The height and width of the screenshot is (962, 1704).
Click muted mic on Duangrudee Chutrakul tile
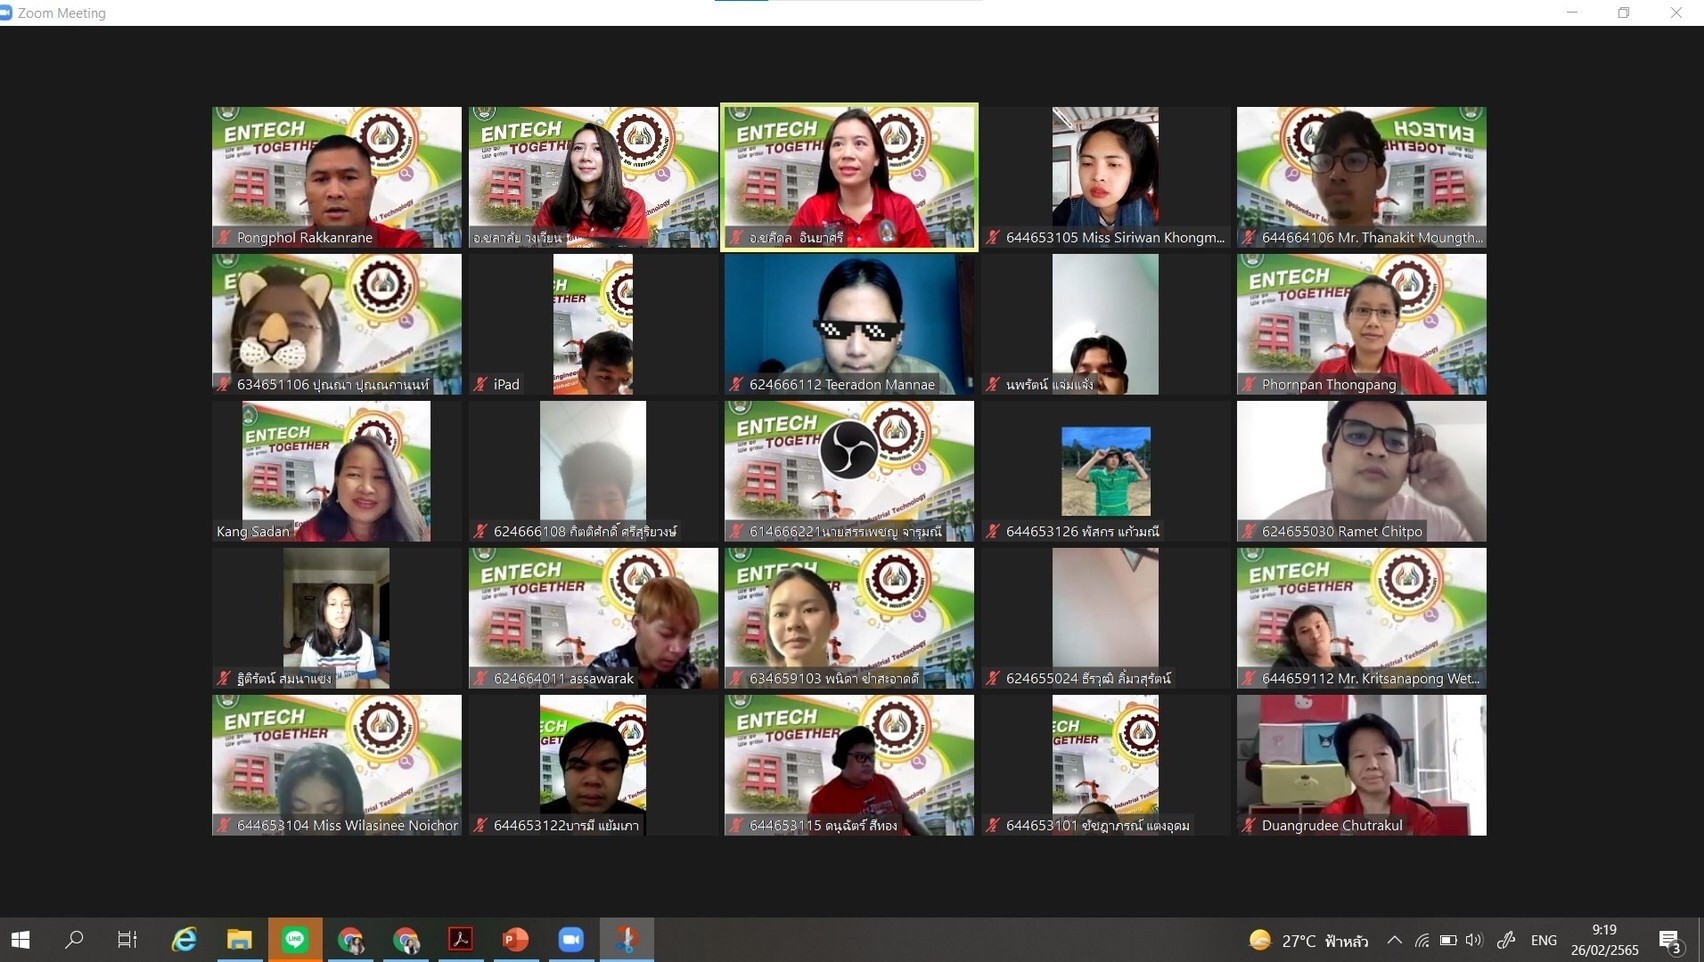coord(1249,825)
